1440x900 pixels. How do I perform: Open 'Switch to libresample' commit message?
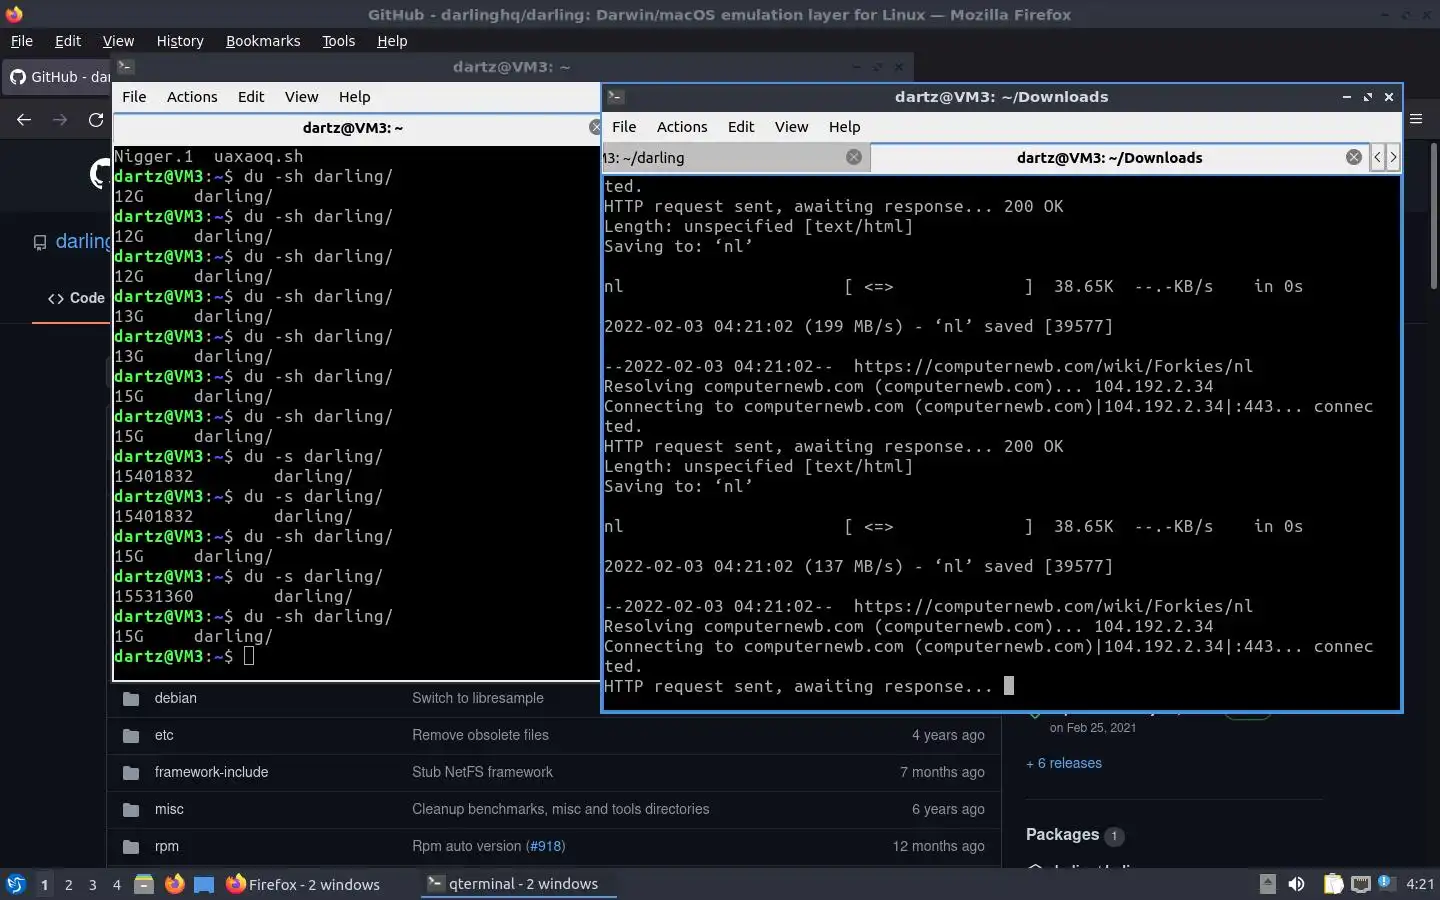(x=478, y=698)
